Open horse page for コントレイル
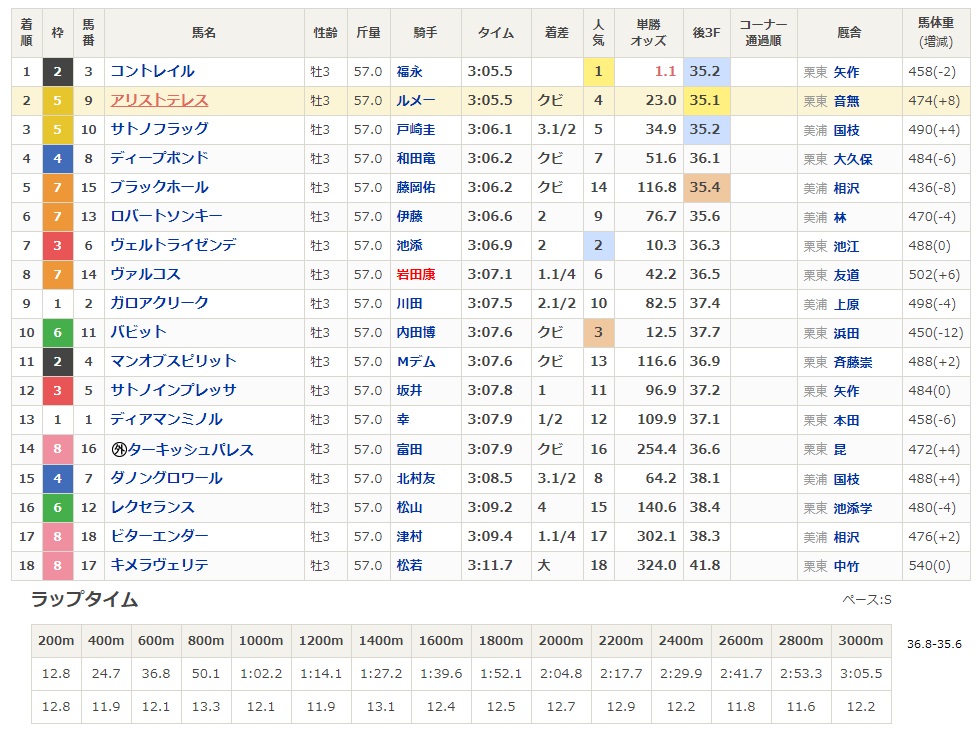Viewport: 976px width, 742px height. point(152,72)
